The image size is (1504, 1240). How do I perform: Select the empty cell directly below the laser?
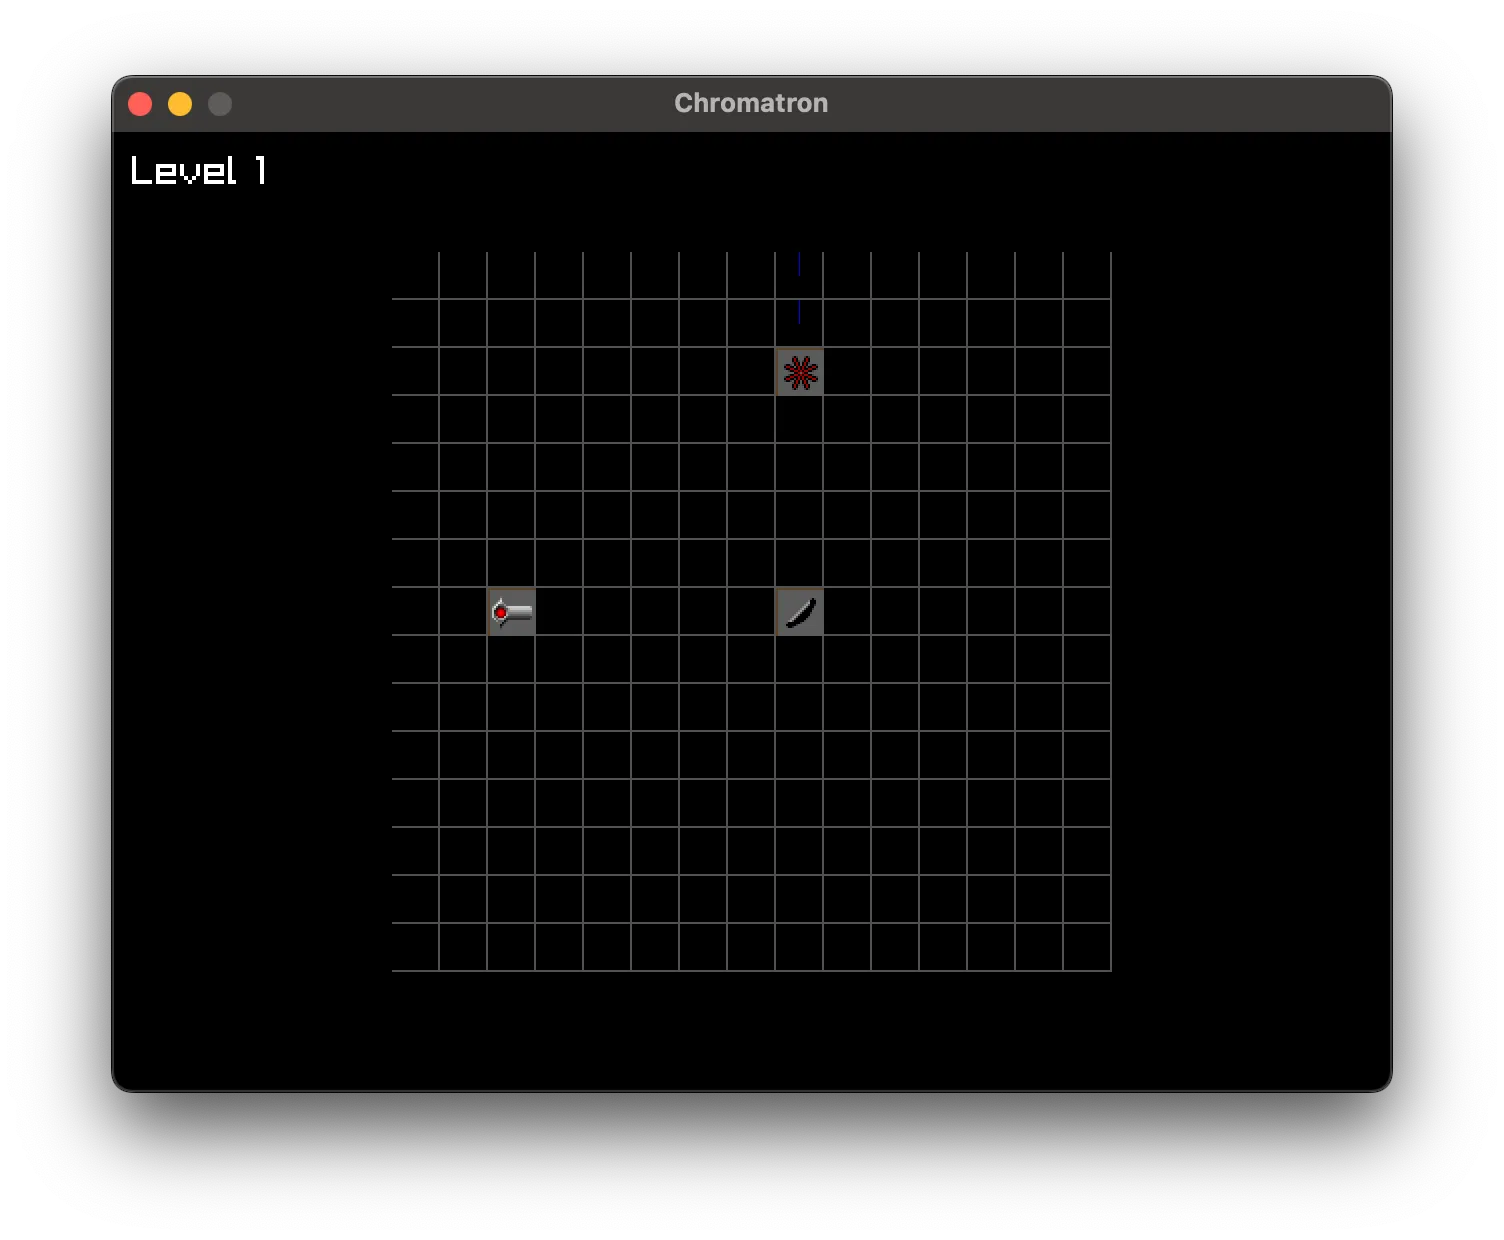(x=511, y=659)
